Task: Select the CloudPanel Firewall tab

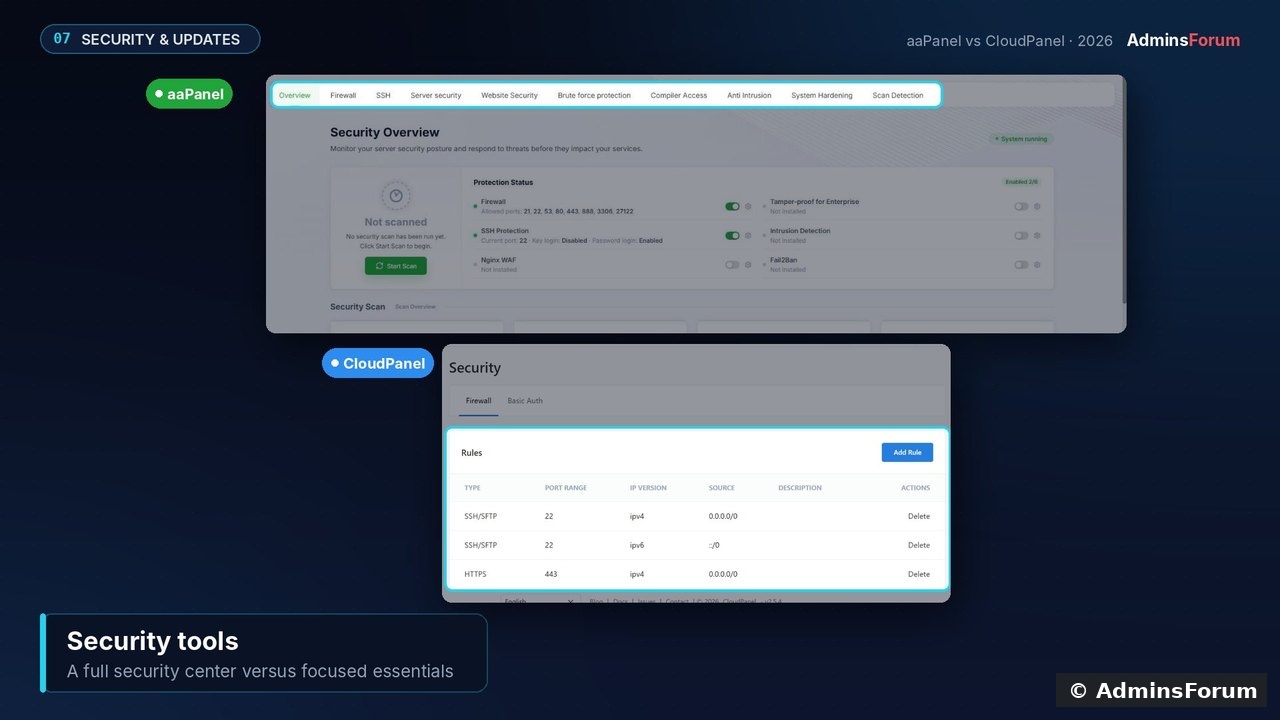Action: (478, 401)
